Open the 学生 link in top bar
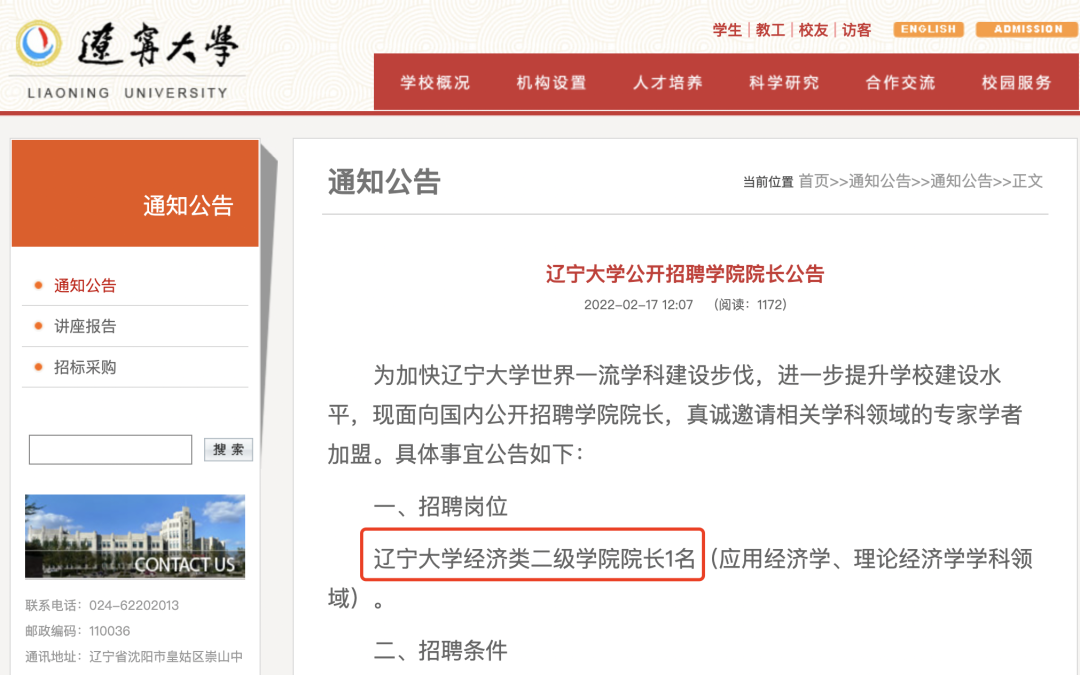1080x675 pixels. 727,30
